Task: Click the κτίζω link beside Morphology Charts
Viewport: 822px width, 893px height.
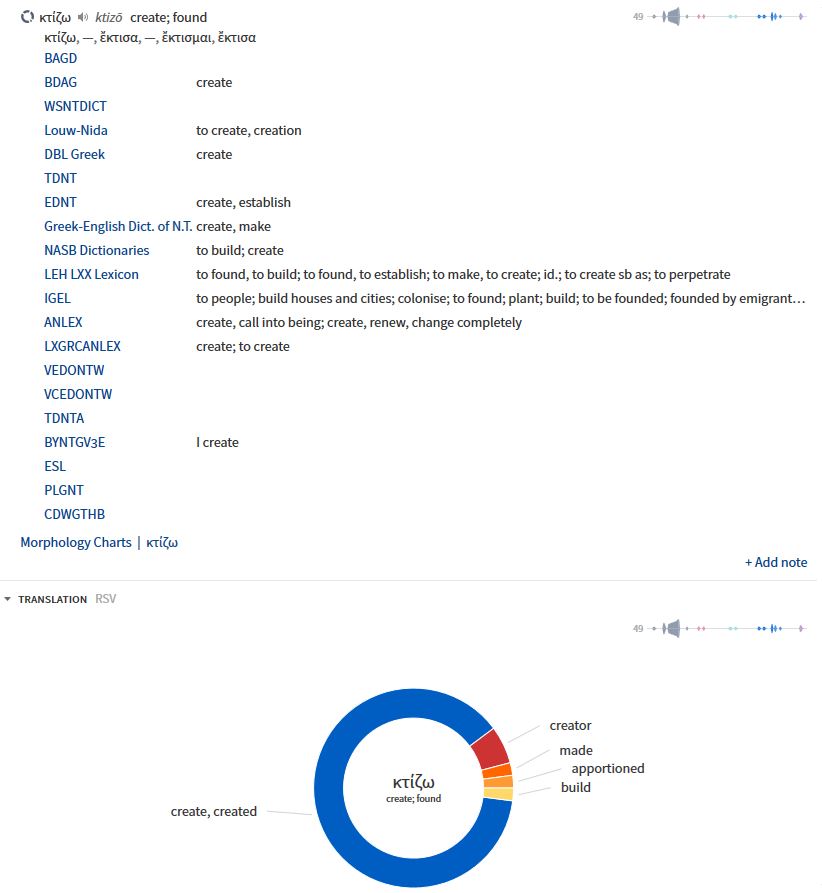Action: pyautogui.click(x=162, y=542)
